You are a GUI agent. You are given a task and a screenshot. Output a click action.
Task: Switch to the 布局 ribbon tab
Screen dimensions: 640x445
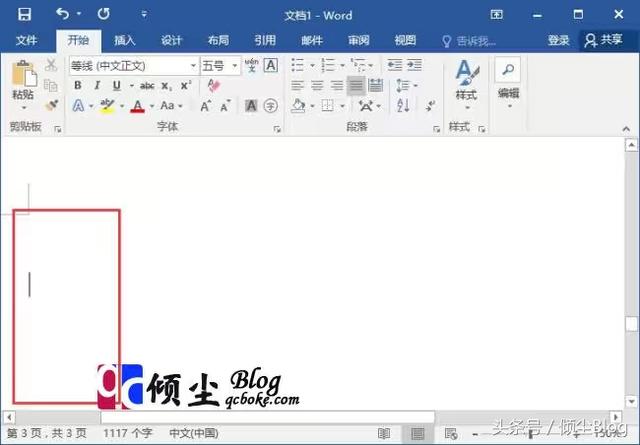pos(218,40)
